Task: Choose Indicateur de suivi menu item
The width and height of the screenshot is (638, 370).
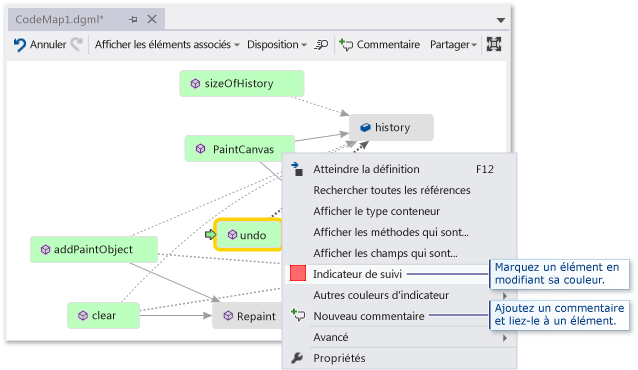Action: click(387, 274)
